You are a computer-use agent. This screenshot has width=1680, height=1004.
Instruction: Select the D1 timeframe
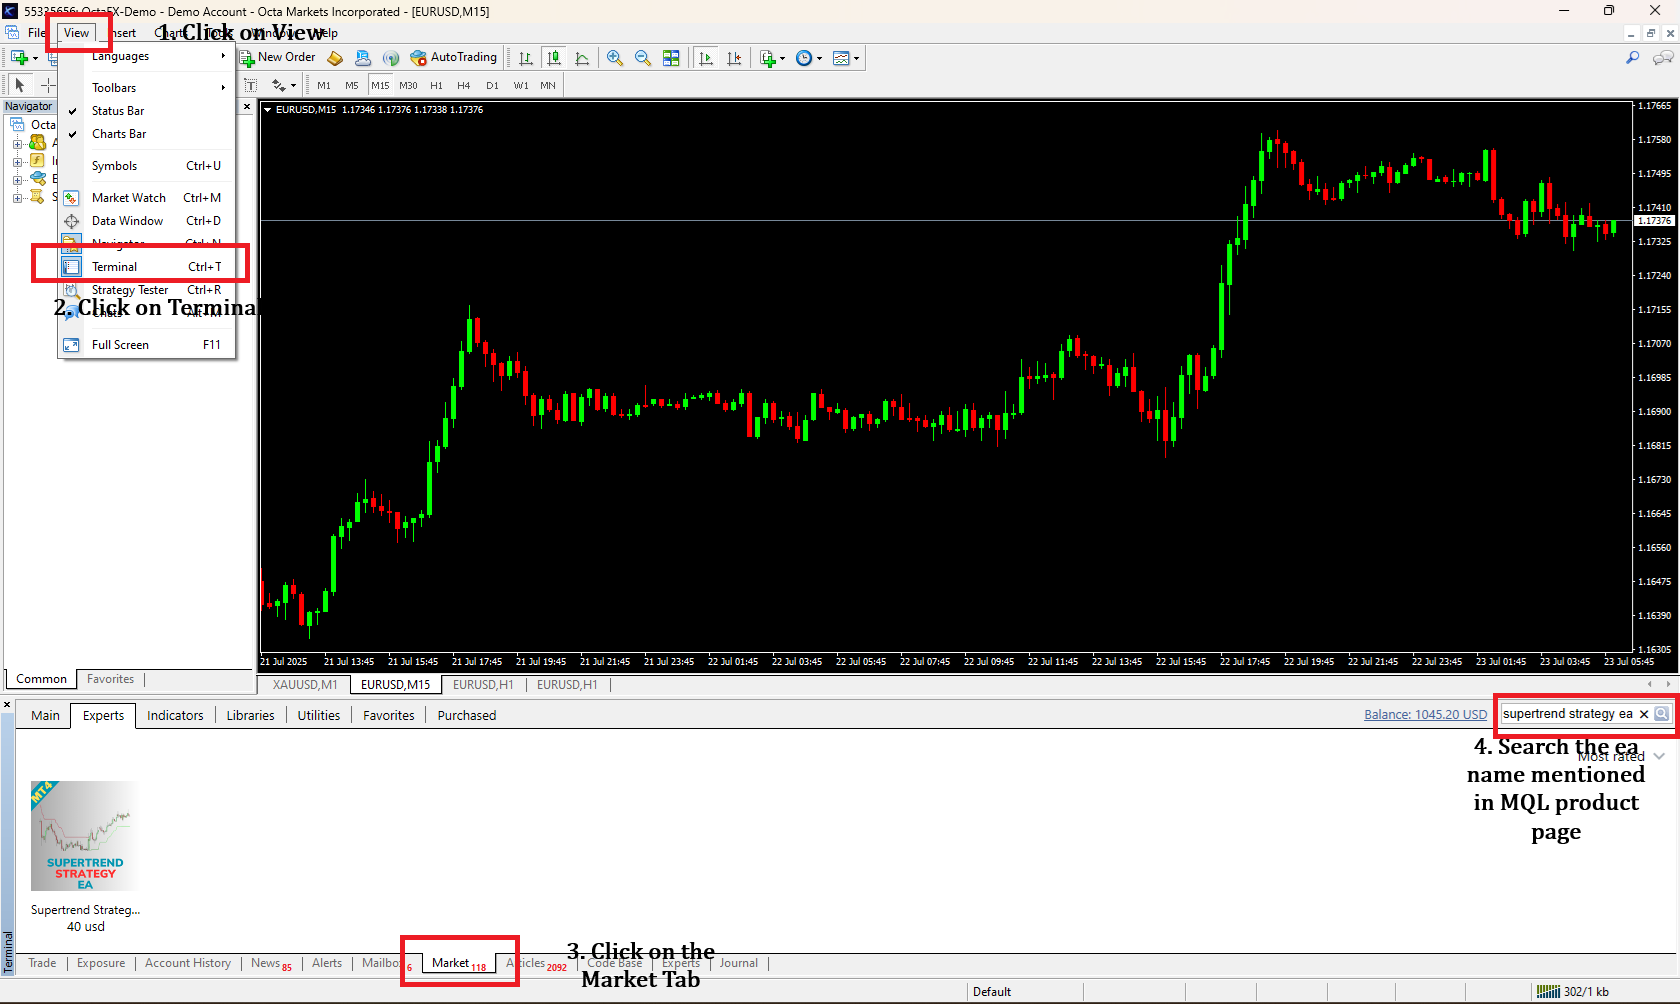492,86
